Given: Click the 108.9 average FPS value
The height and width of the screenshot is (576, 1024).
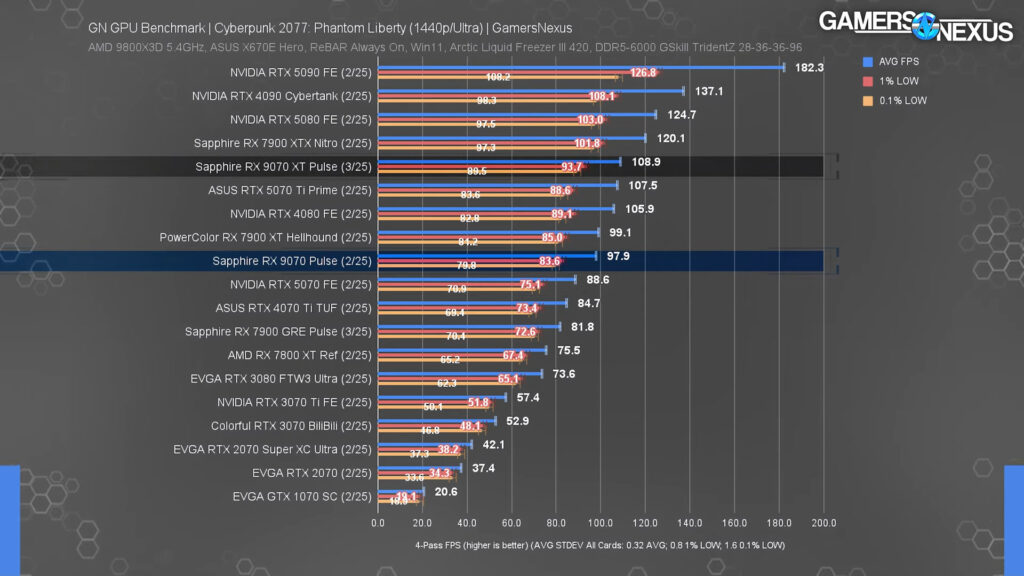Looking at the screenshot, I should [x=646, y=161].
